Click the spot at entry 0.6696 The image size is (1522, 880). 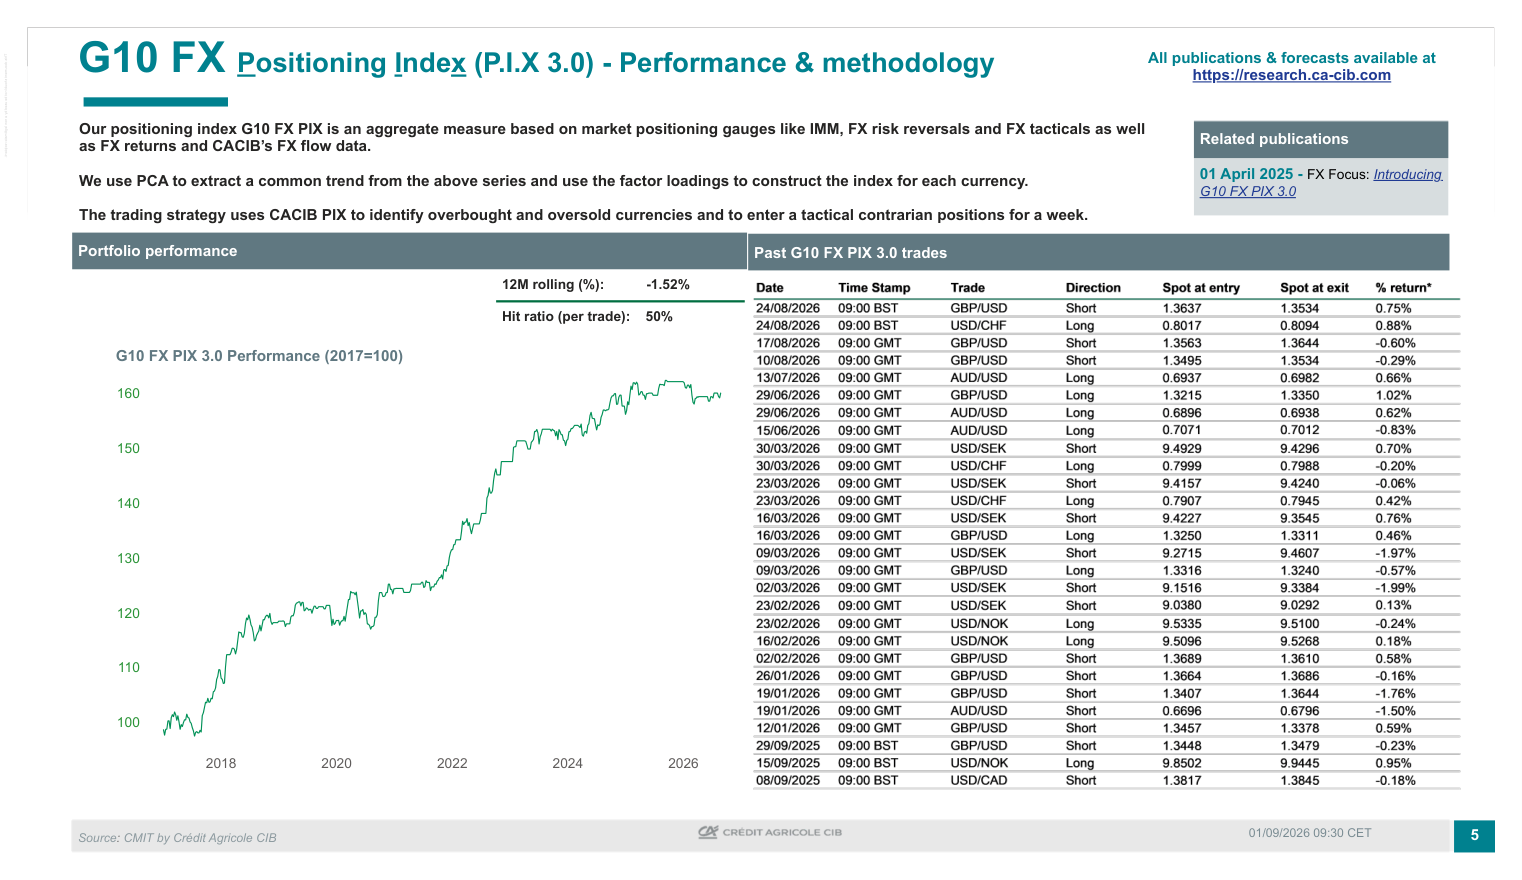[1182, 711]
